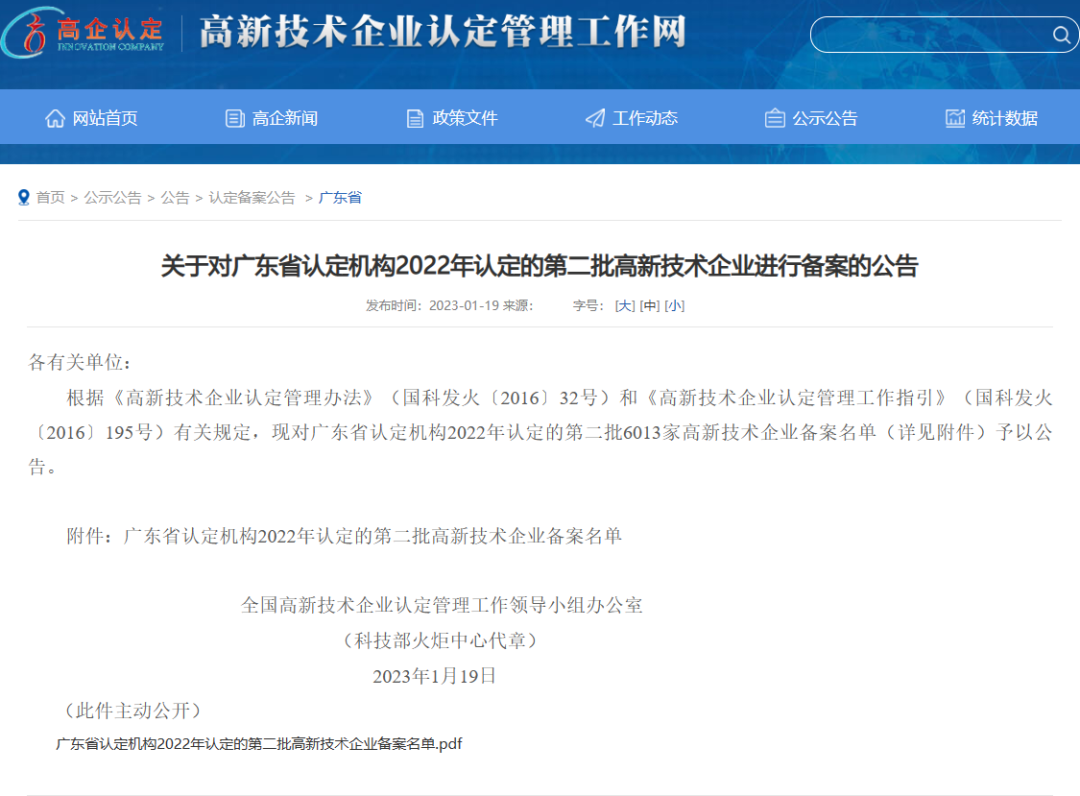Click the paper-plane icon for 工作动态
The width and height of the screenshot is (1080, 796).
click(x=594, y=117)
